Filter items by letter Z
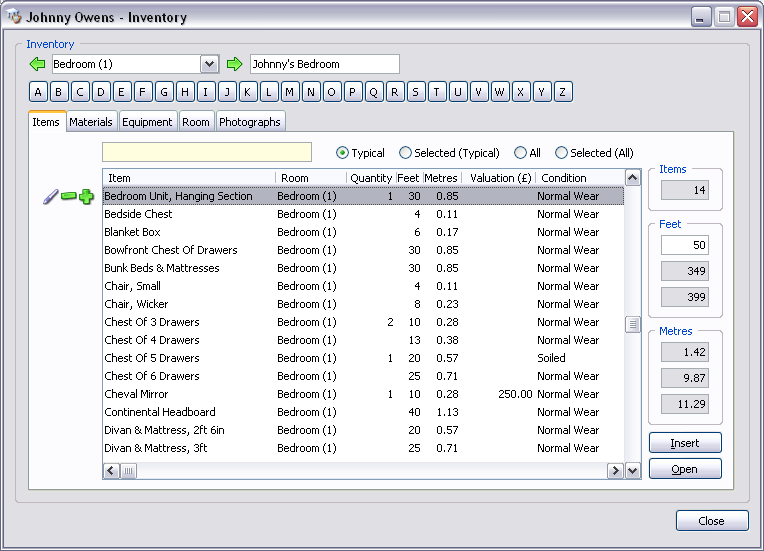 point(563,92)
